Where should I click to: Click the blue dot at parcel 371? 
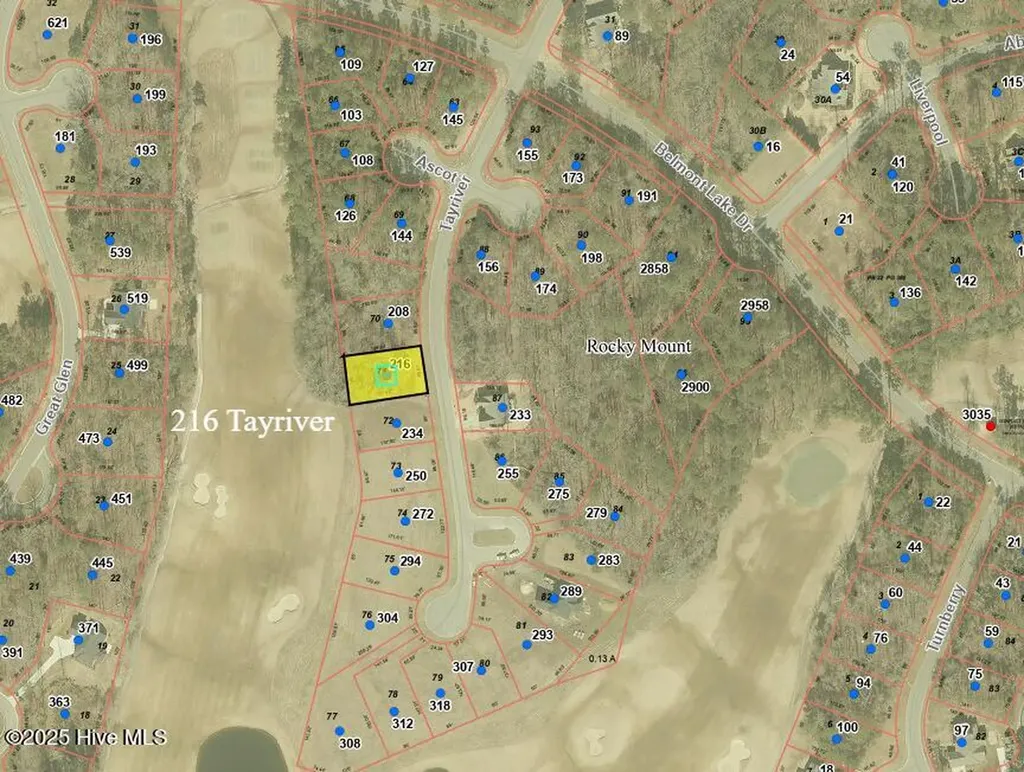tap(78, 639)
